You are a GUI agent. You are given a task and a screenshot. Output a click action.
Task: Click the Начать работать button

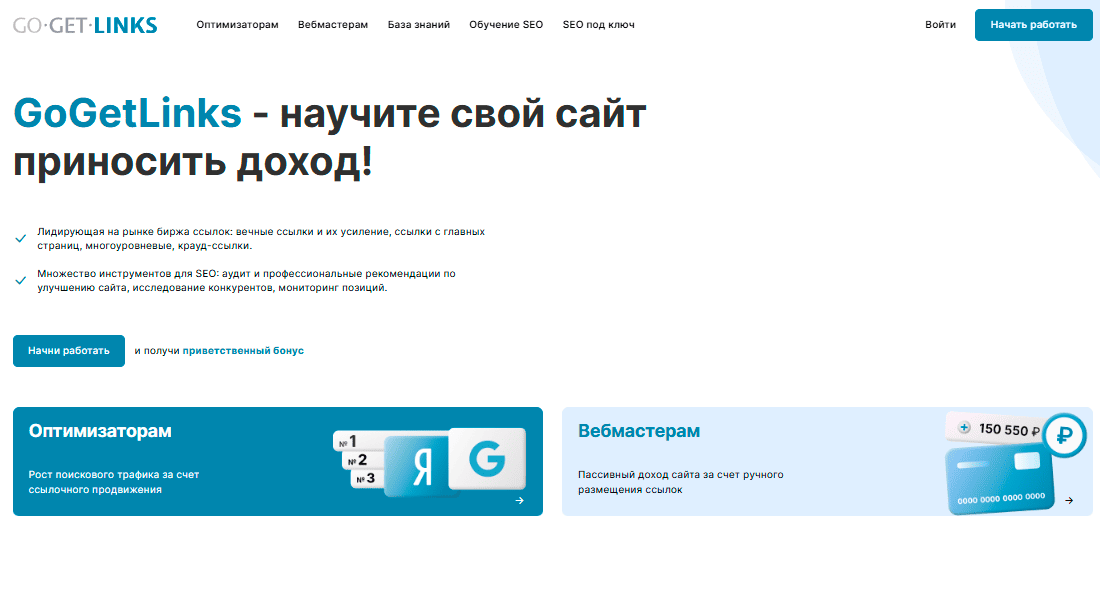tap(1033, 25)
